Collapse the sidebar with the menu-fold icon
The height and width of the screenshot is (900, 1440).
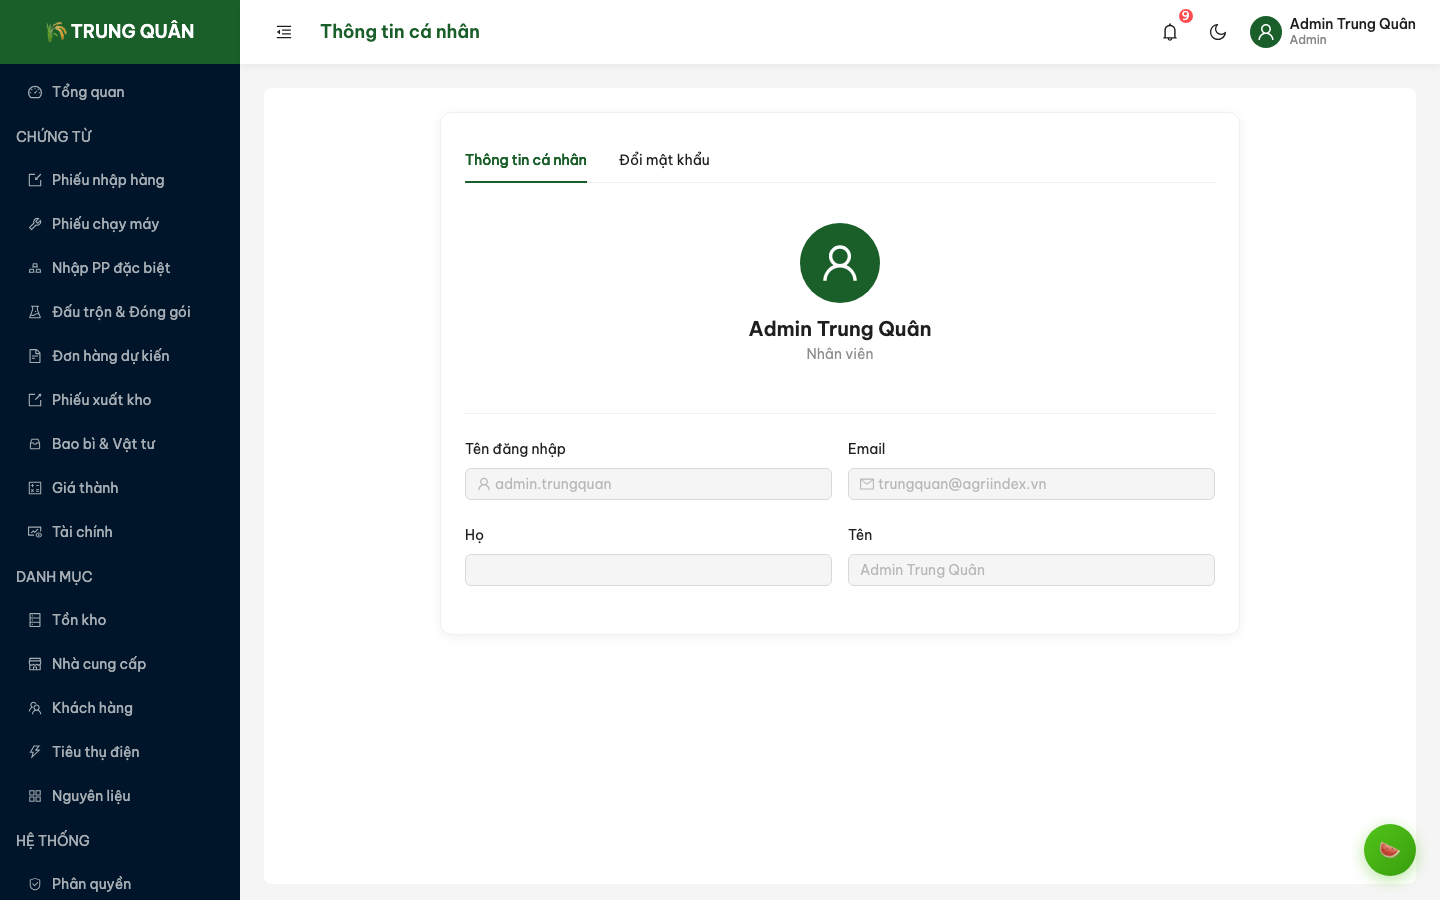pyautogui.click(x=284, y=32)
